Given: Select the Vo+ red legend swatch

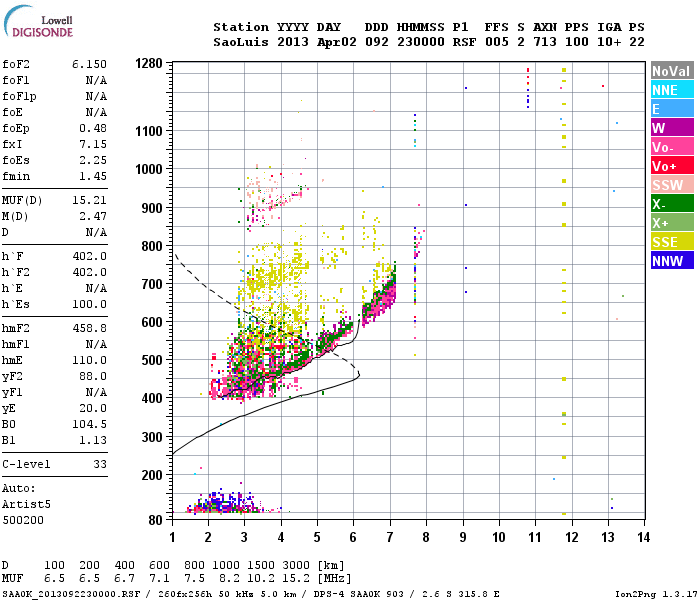Looking at the screenshot, I should [672, 166].
